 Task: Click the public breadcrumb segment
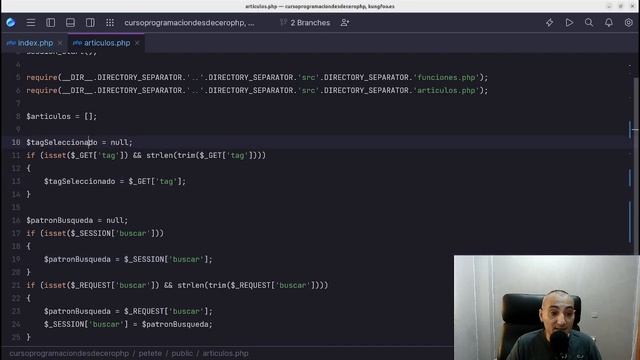pyautogui.click(x=182, y=353)
